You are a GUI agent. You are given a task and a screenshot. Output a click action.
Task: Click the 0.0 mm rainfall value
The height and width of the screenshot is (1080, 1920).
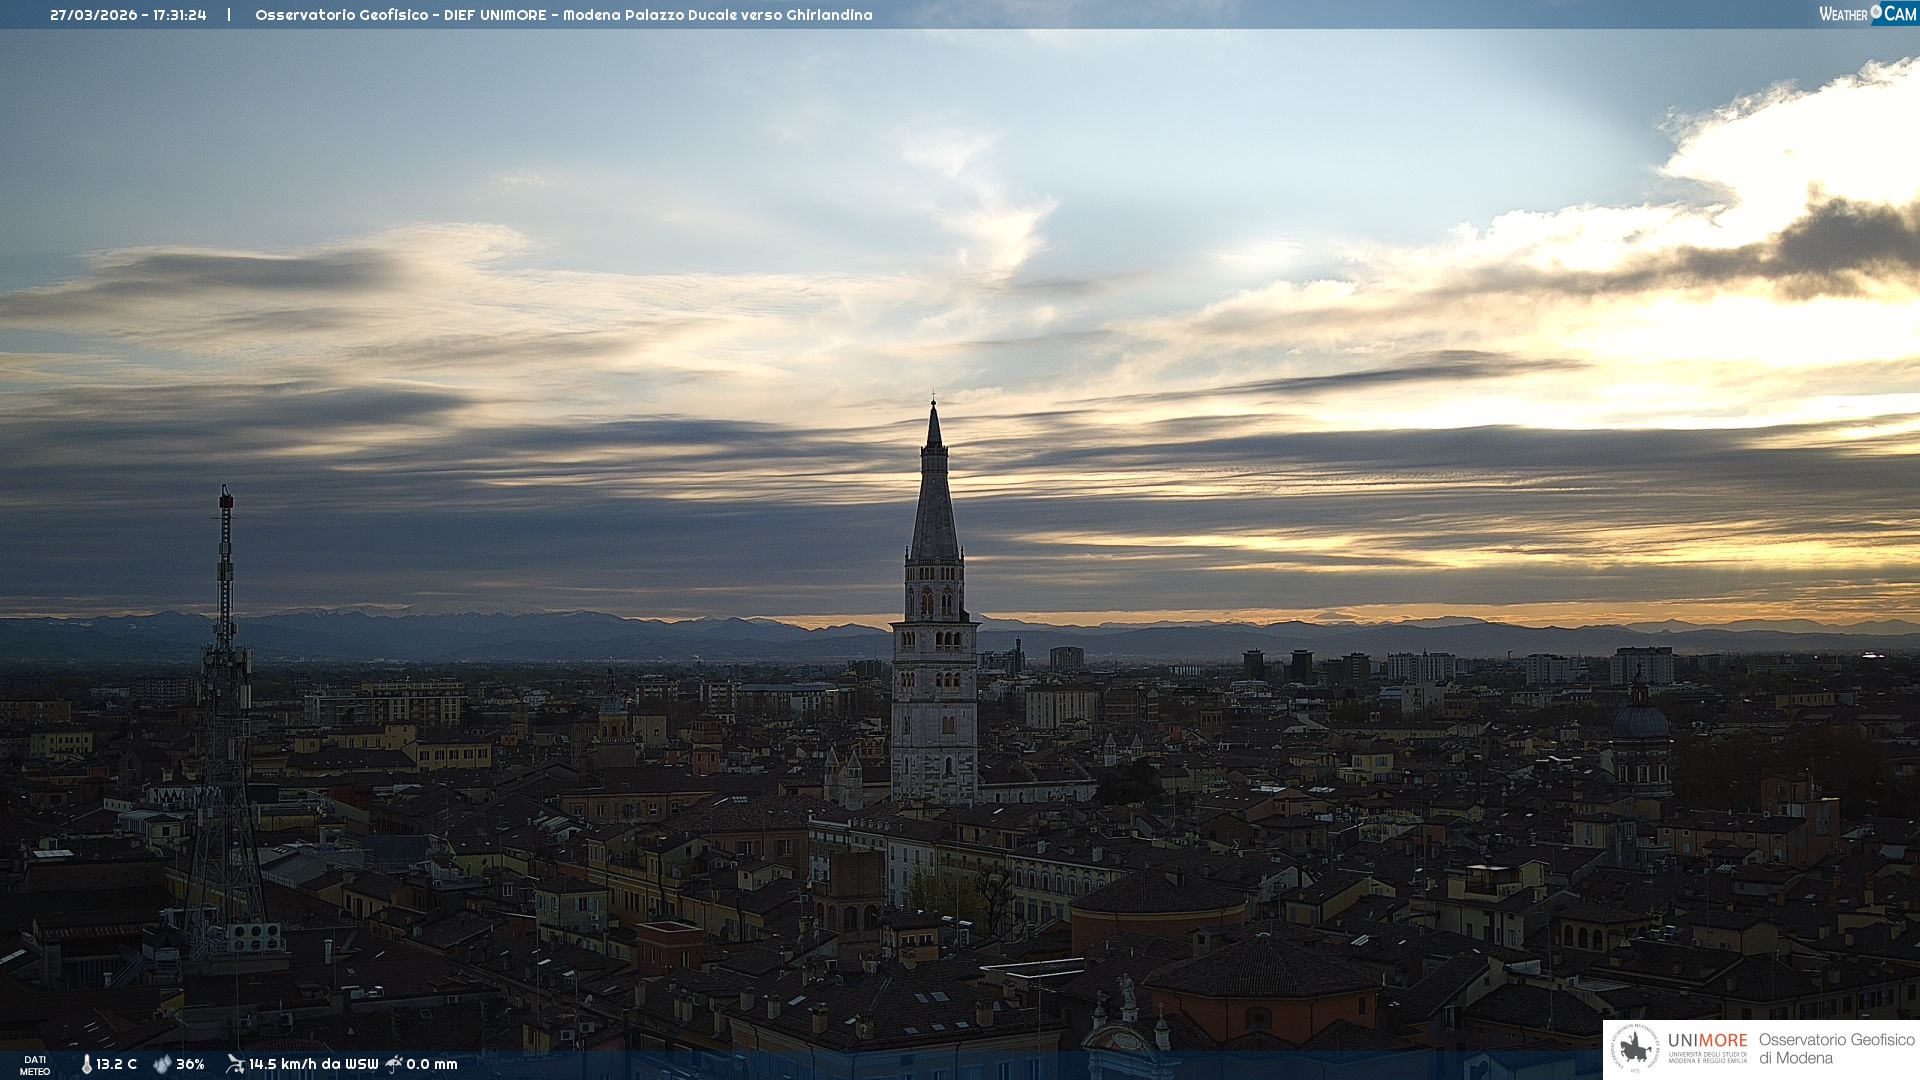point(432,1064)
